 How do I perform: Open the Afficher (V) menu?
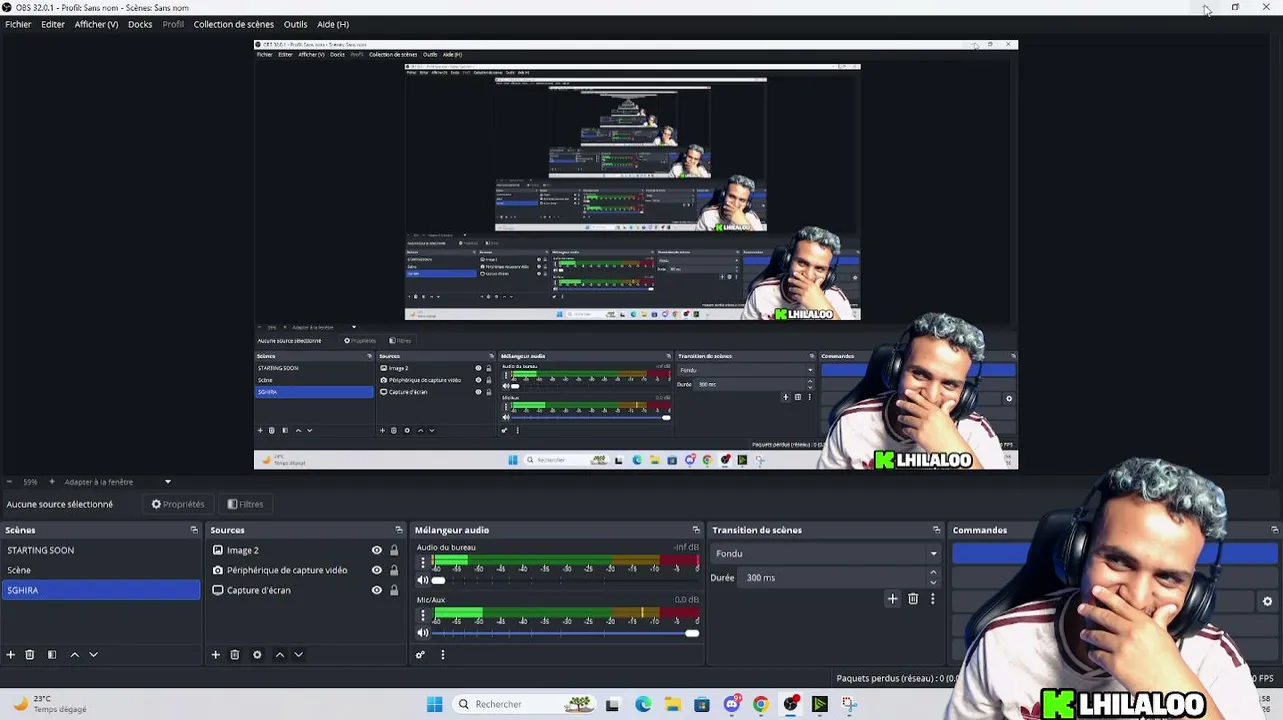click(x=96, y=24)
